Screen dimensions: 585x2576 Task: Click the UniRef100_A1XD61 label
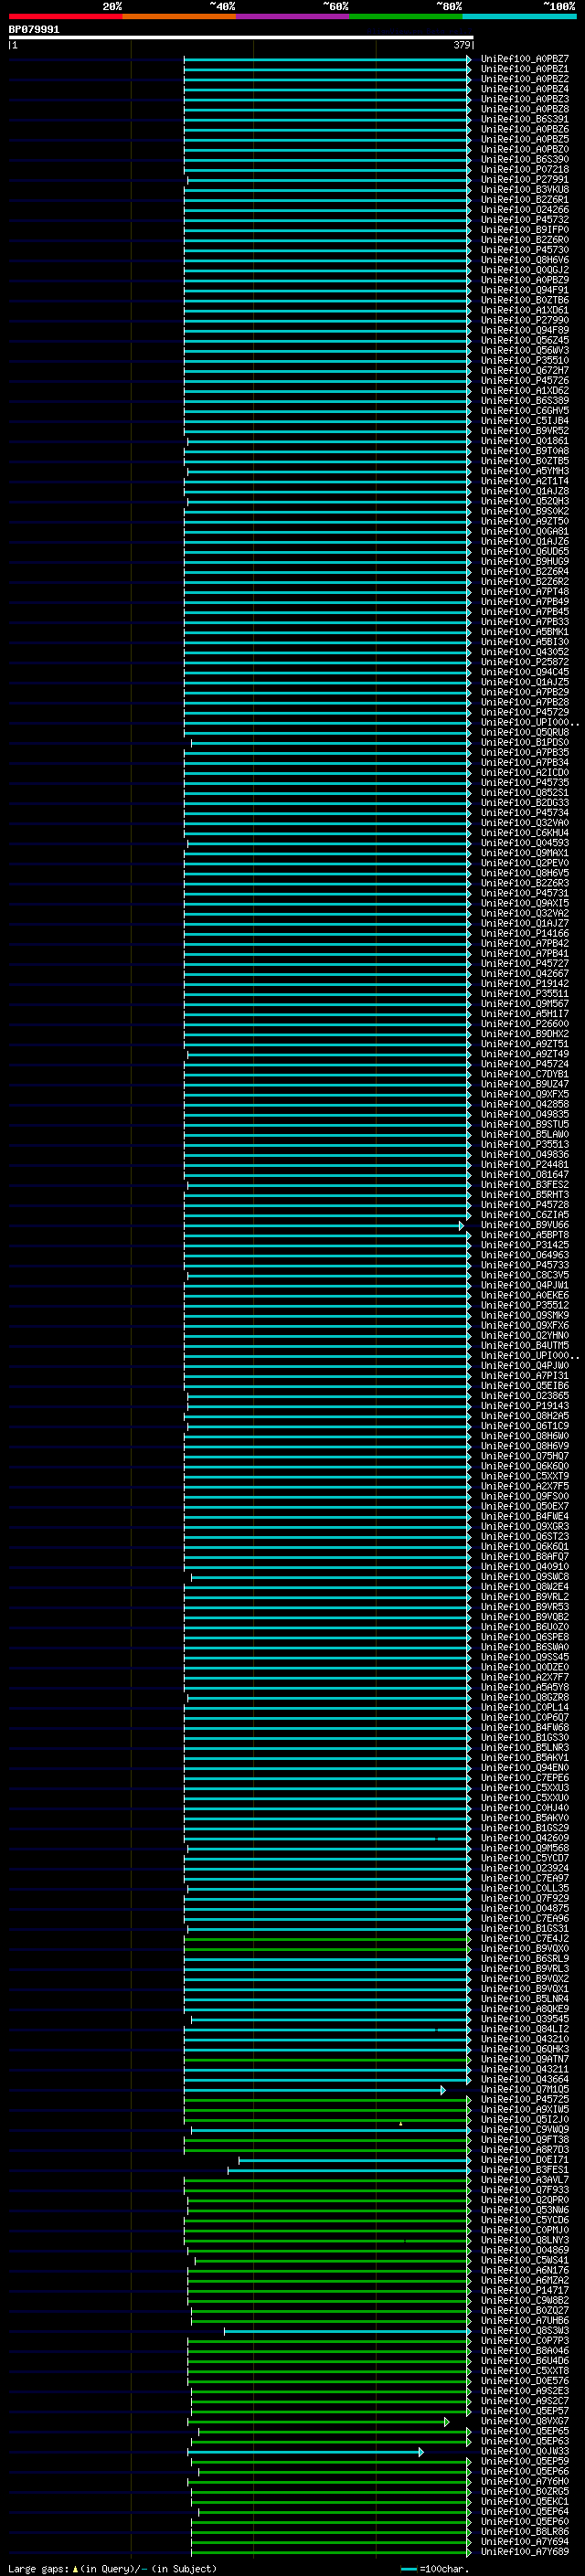coord(524,310)
